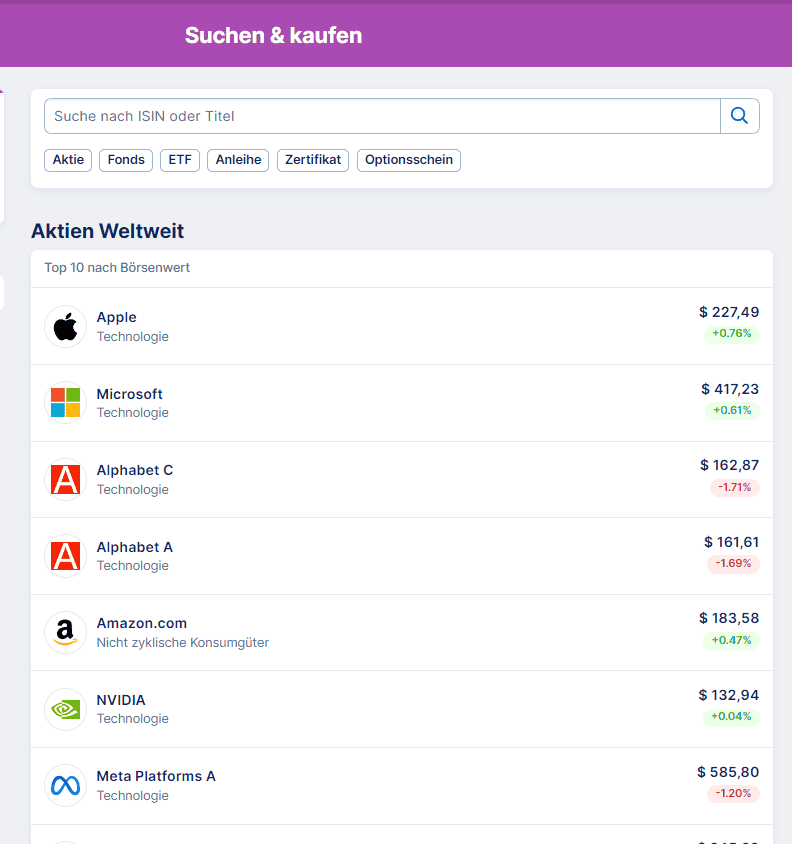The image size is (792, 844).
Task: Click 'Nicht zyklische Konsumgüter' sector label
Action: 183,643
